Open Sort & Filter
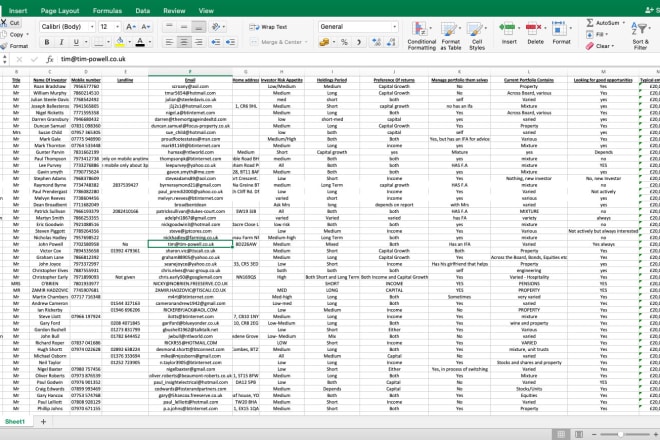Screen dimensions: 660x440 pyautogui.click(x=640, y=35)
